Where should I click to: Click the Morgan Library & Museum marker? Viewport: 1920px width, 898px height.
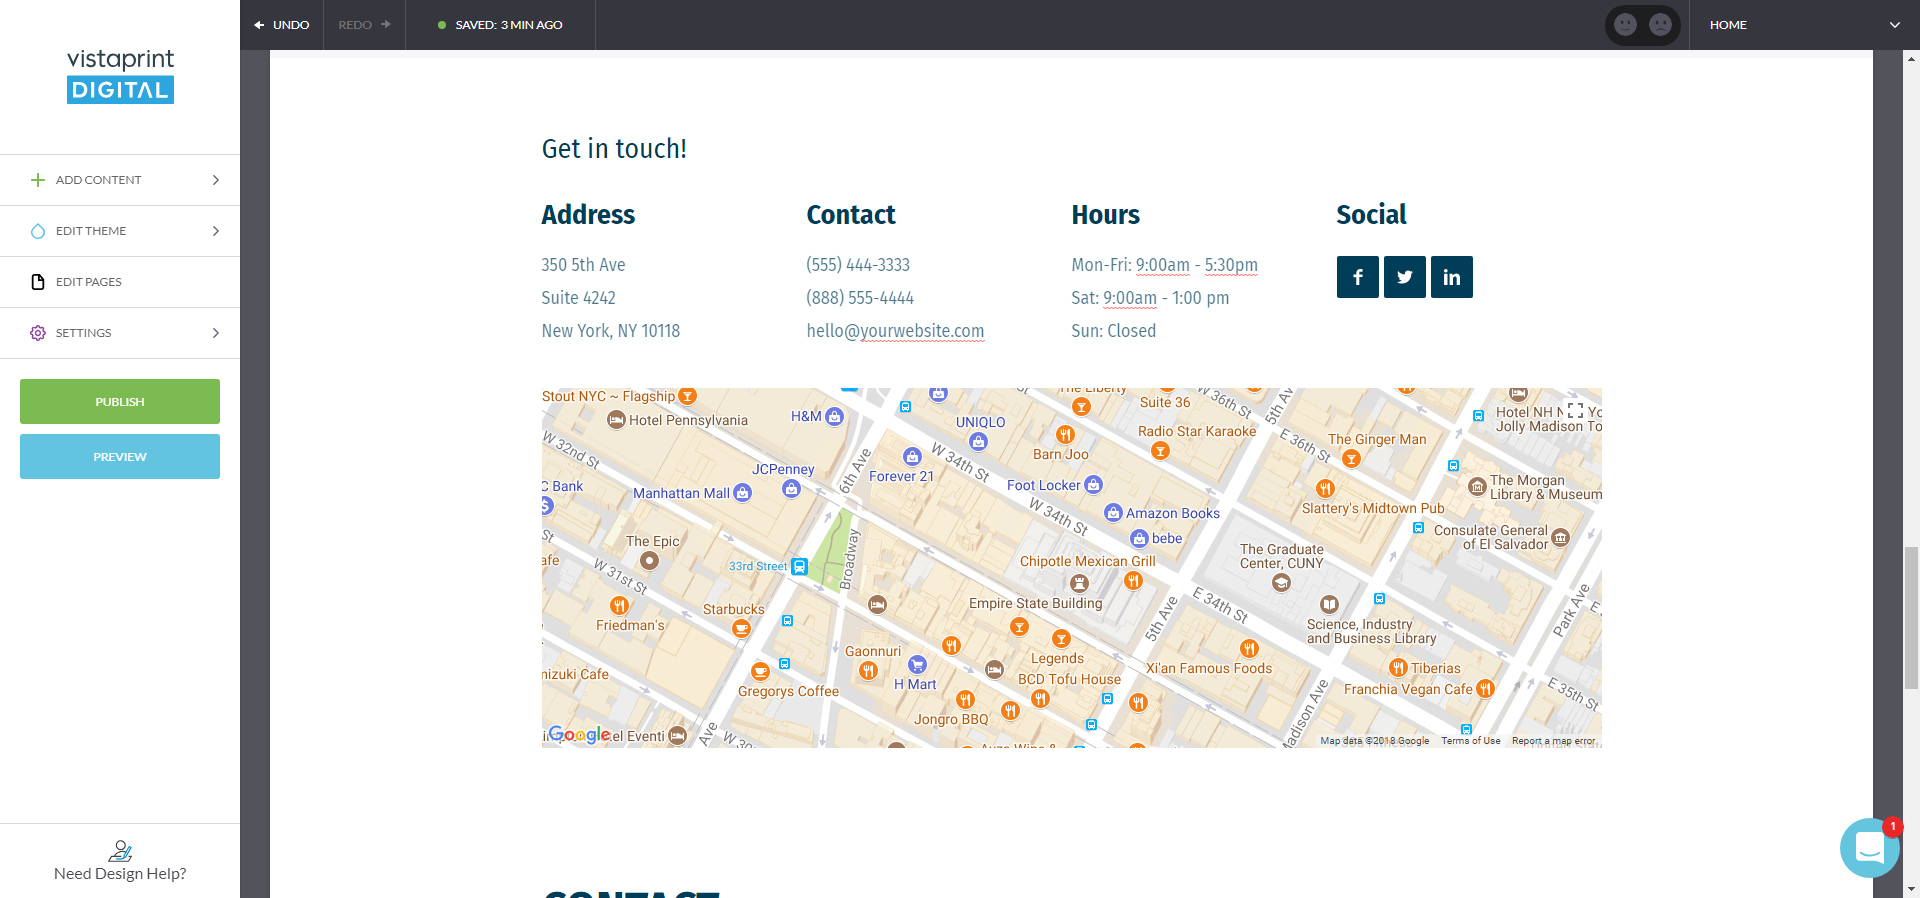1477,487
